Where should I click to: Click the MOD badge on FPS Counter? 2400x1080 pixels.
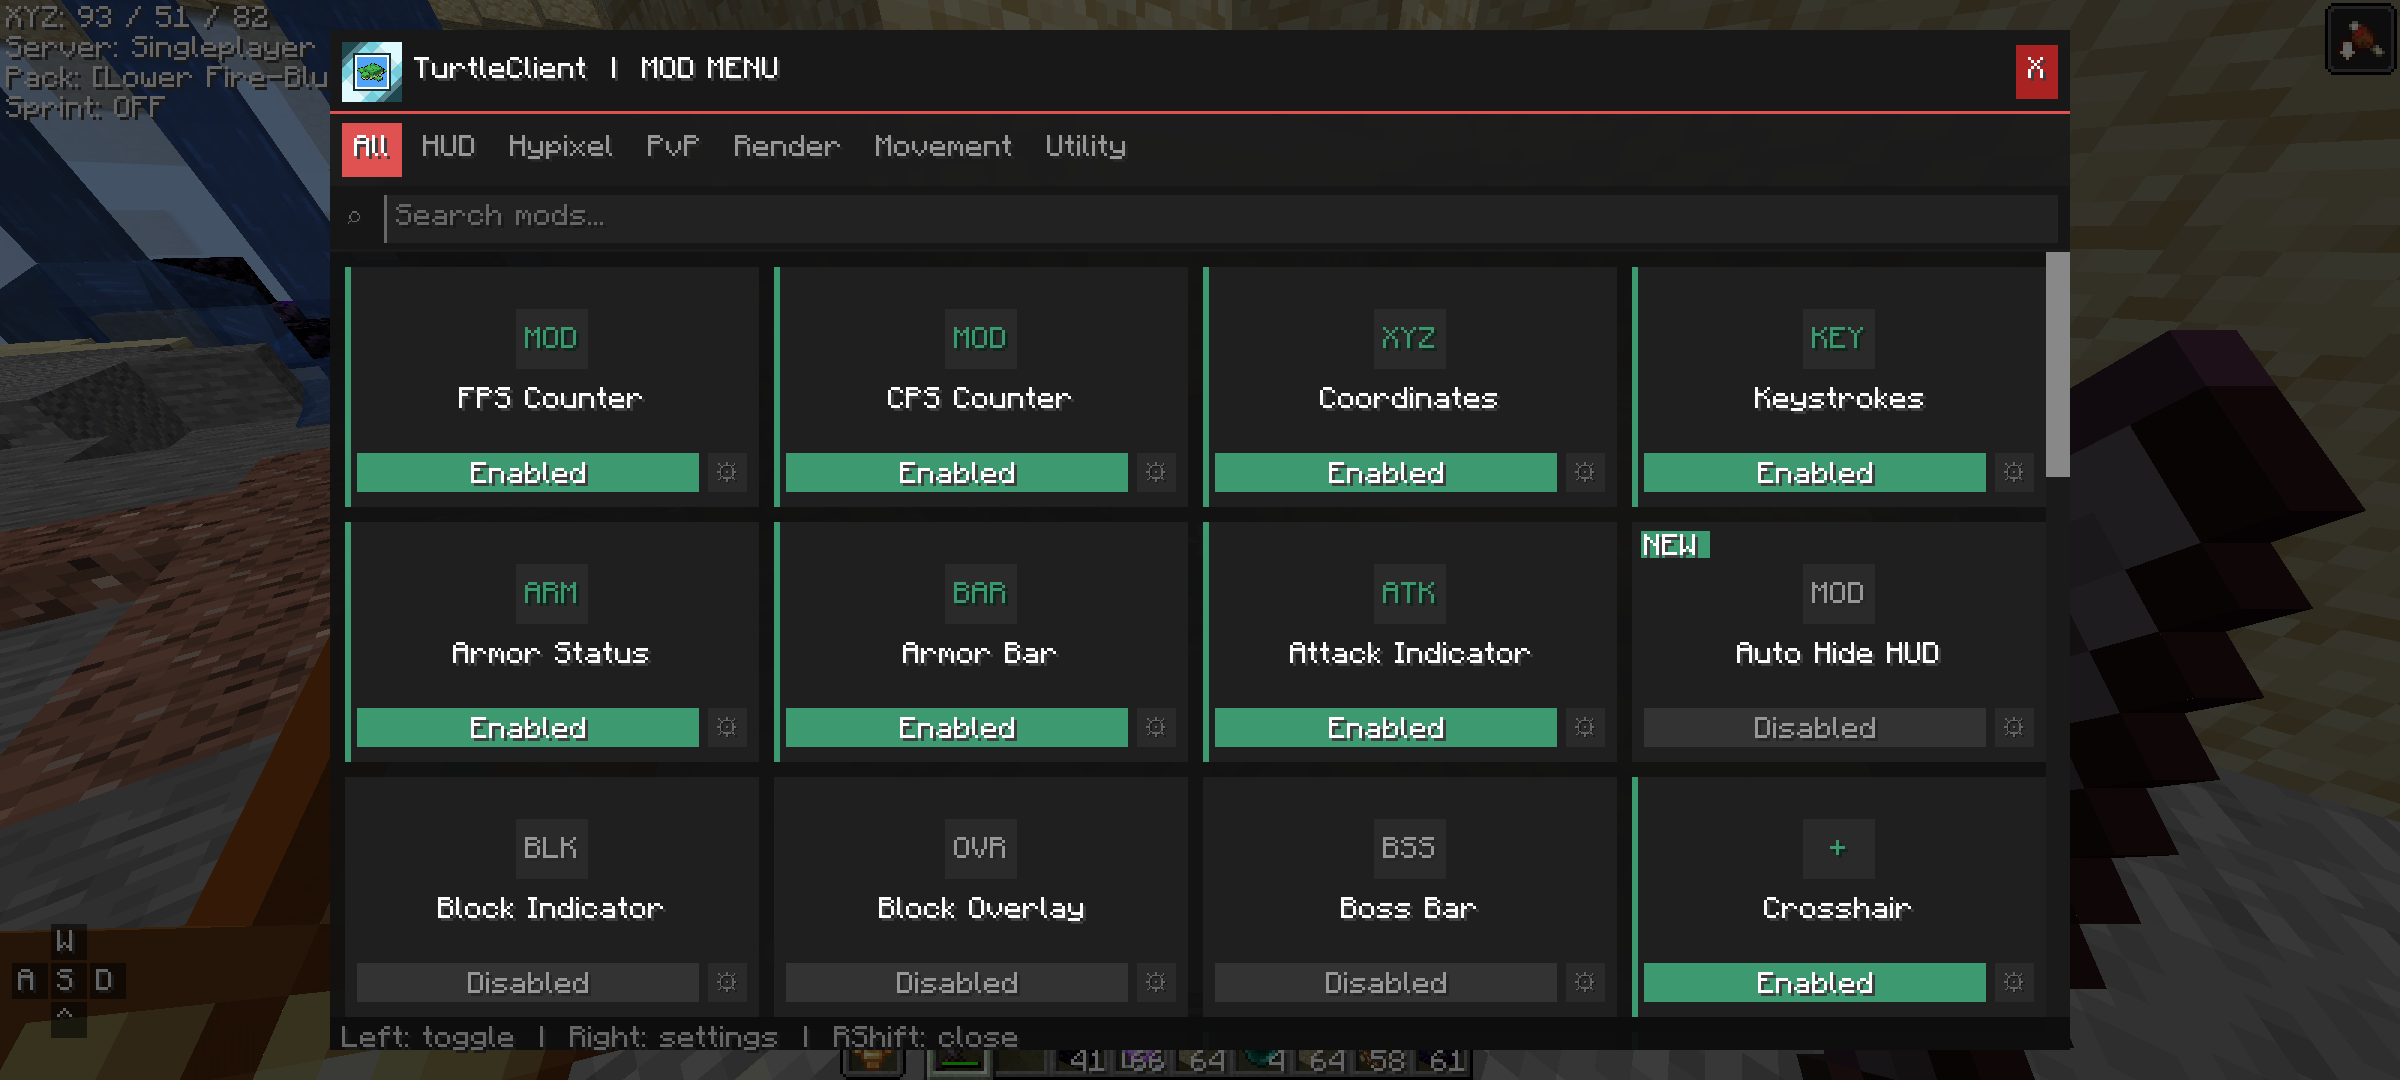coord(550,338)
